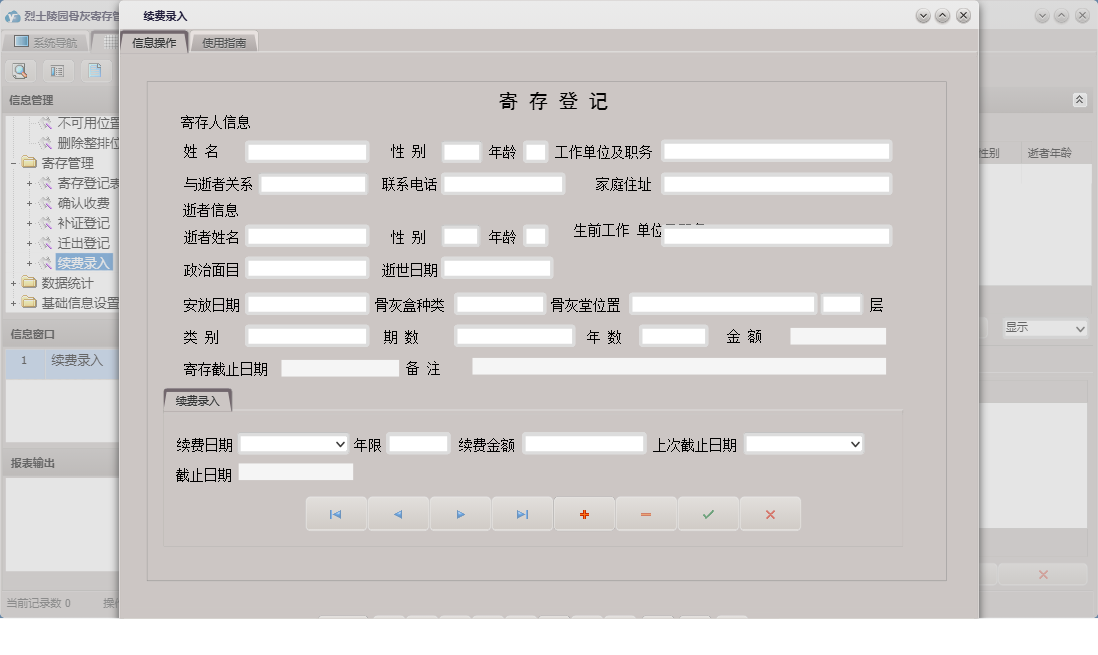
Task: Click the 姓名 input field
Action: pyautogui.click(x=307, y=152)
